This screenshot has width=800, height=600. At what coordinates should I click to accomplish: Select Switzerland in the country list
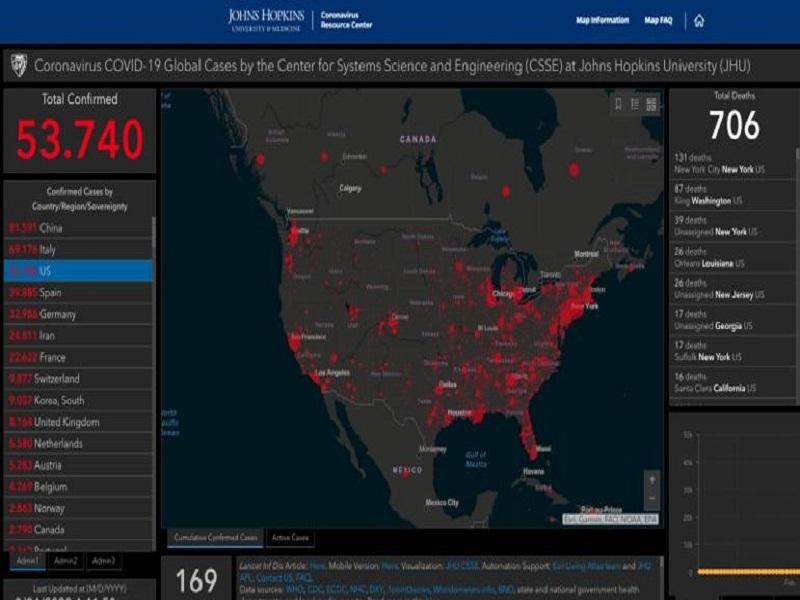tap(78, 379)
